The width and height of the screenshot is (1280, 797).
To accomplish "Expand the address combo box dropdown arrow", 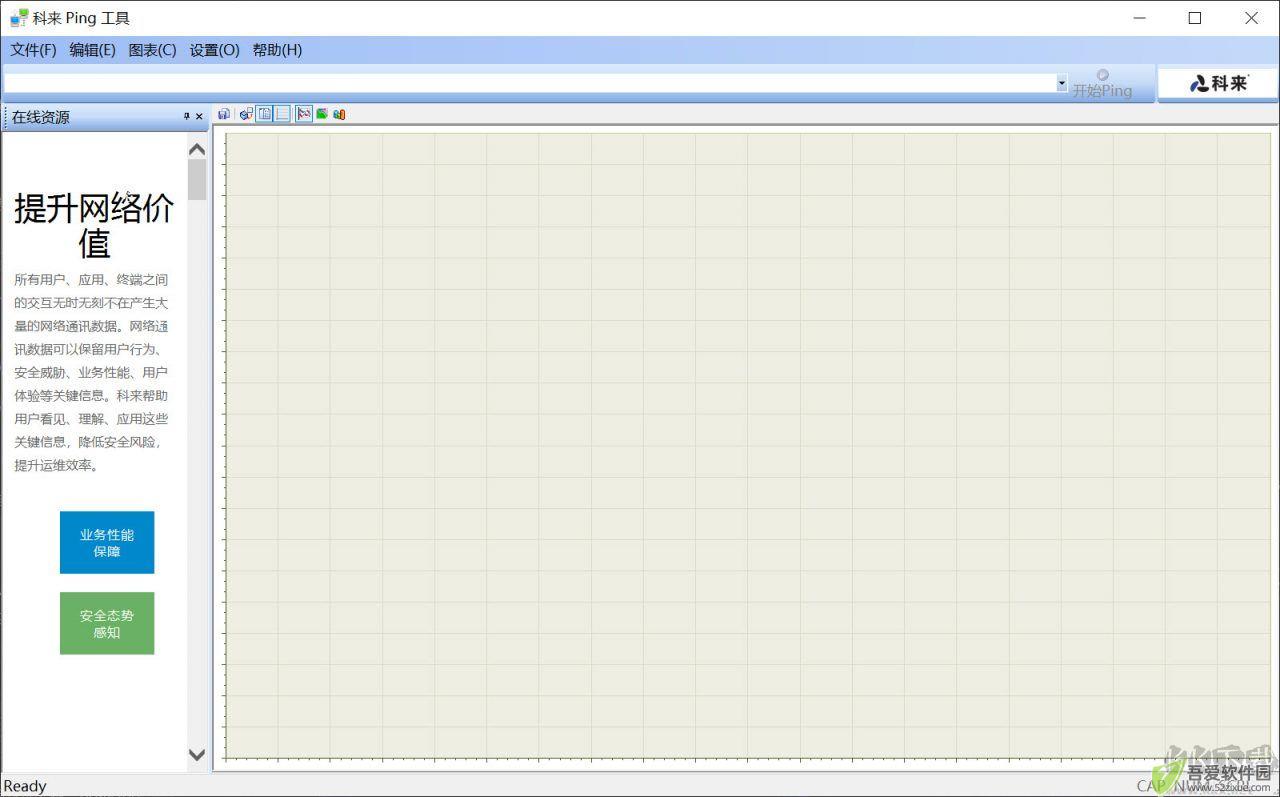I will pyautogui.click(x=1062, y=83).
